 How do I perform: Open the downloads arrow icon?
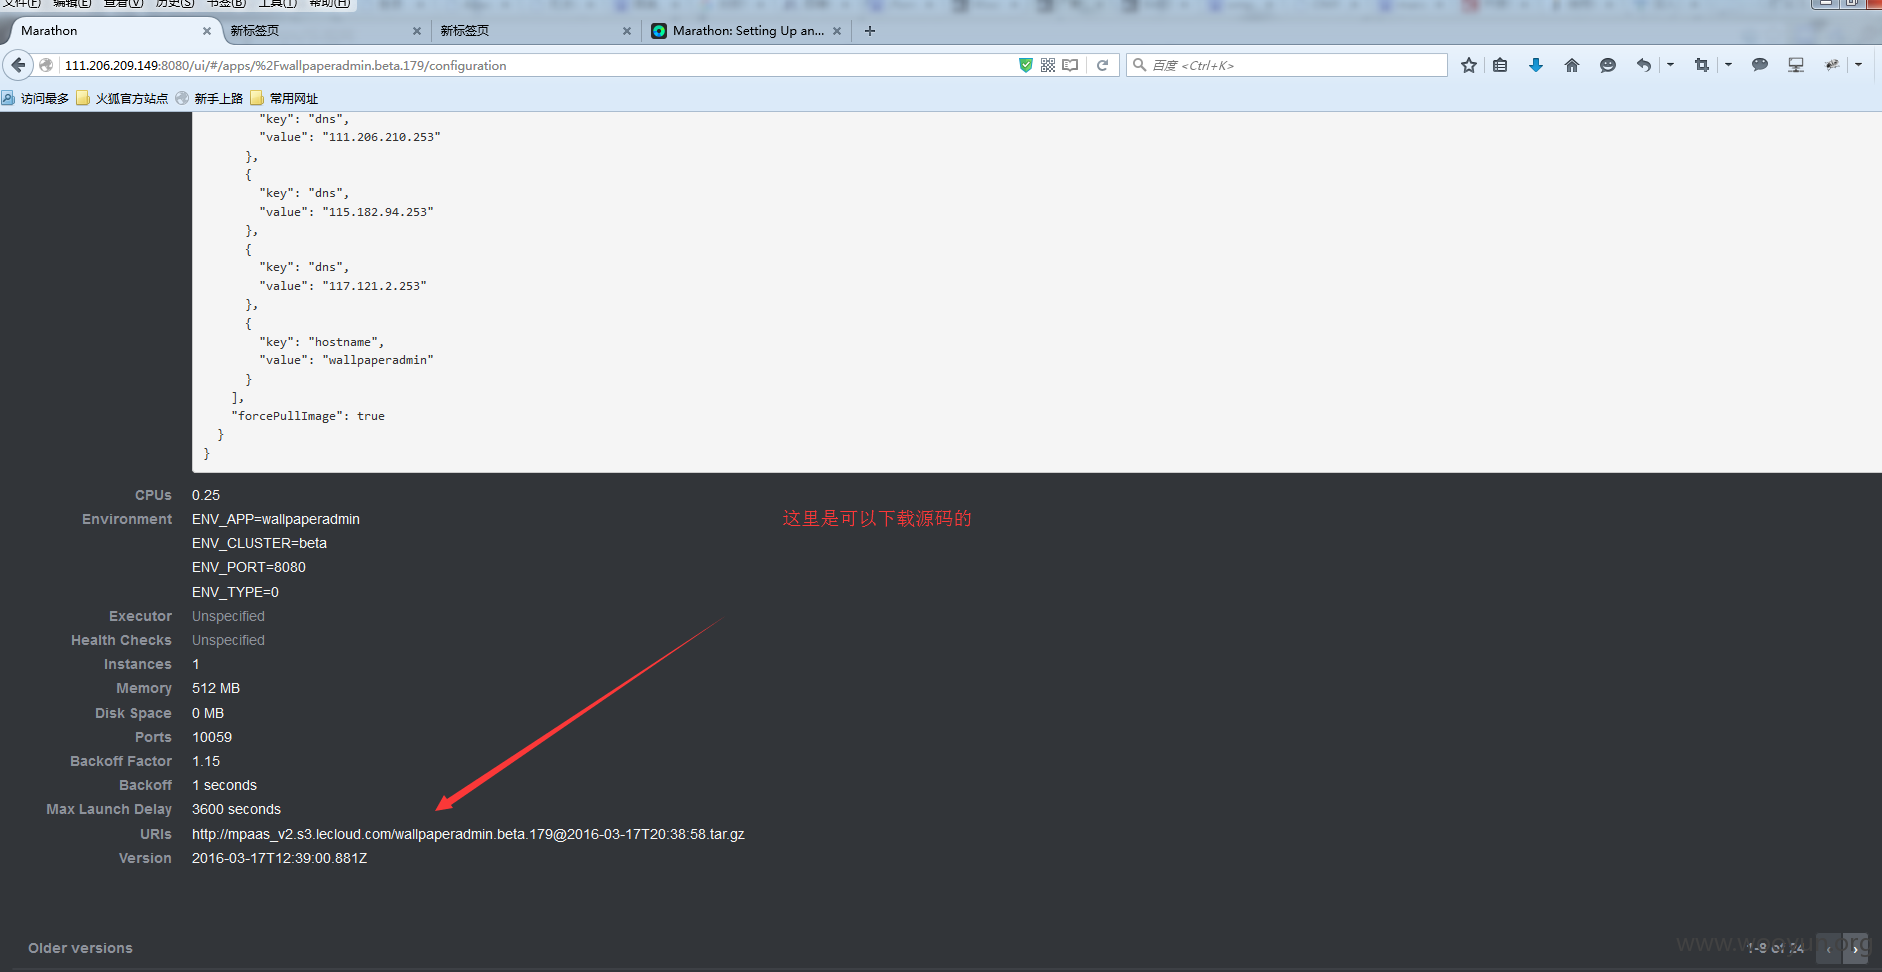pyautogui.click(x=1536, y=65)
